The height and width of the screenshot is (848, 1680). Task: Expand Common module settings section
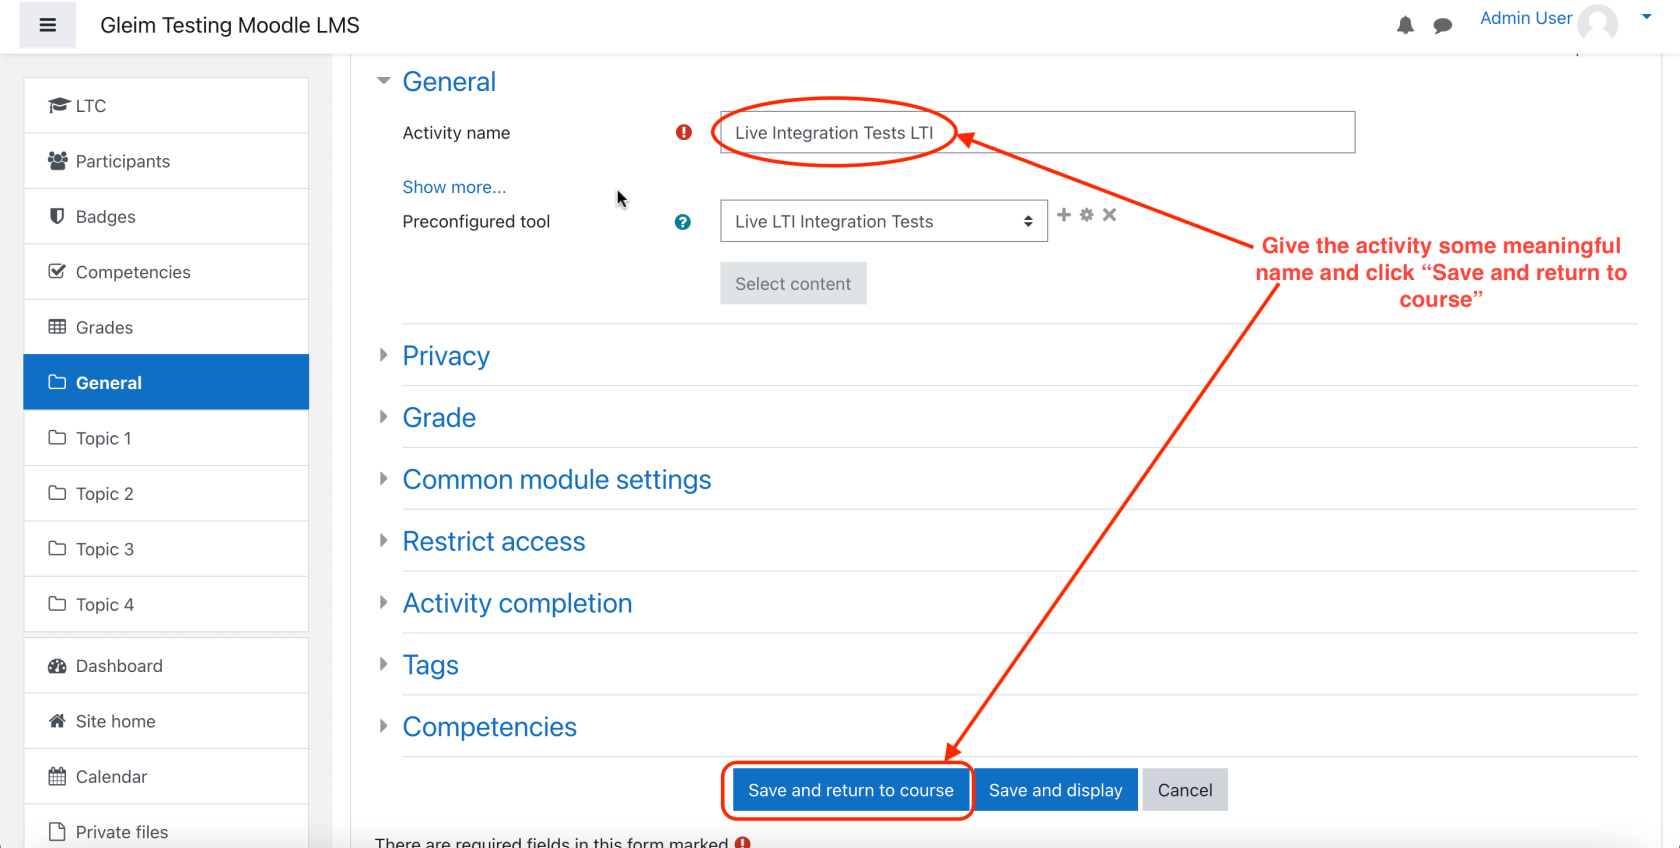[x=557, y=480]
